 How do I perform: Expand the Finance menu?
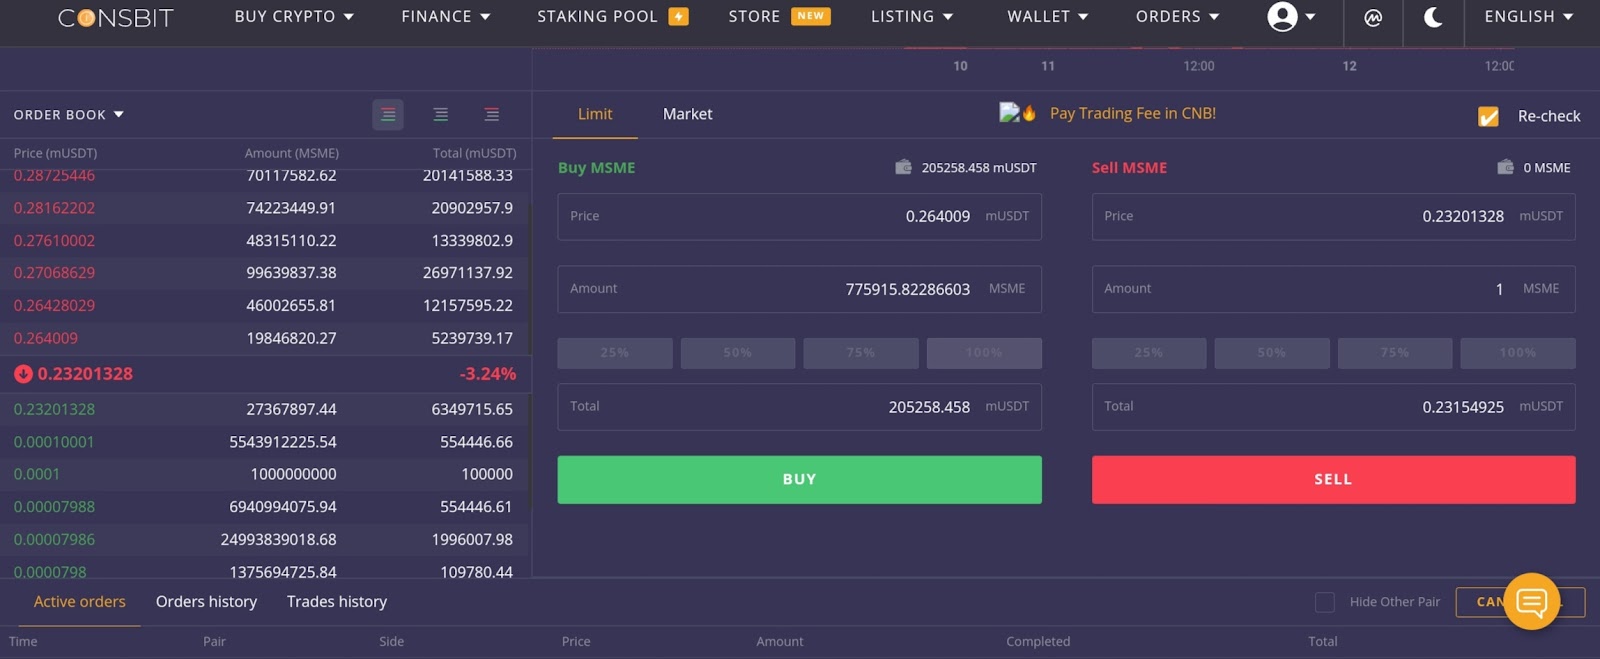[446, 17]
